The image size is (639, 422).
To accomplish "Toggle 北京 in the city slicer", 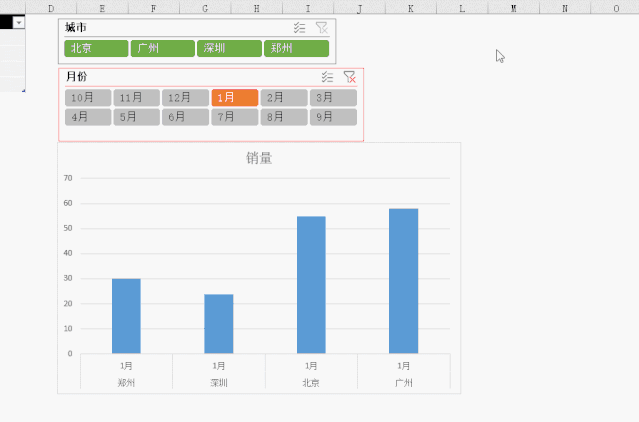I will (95, 48).
